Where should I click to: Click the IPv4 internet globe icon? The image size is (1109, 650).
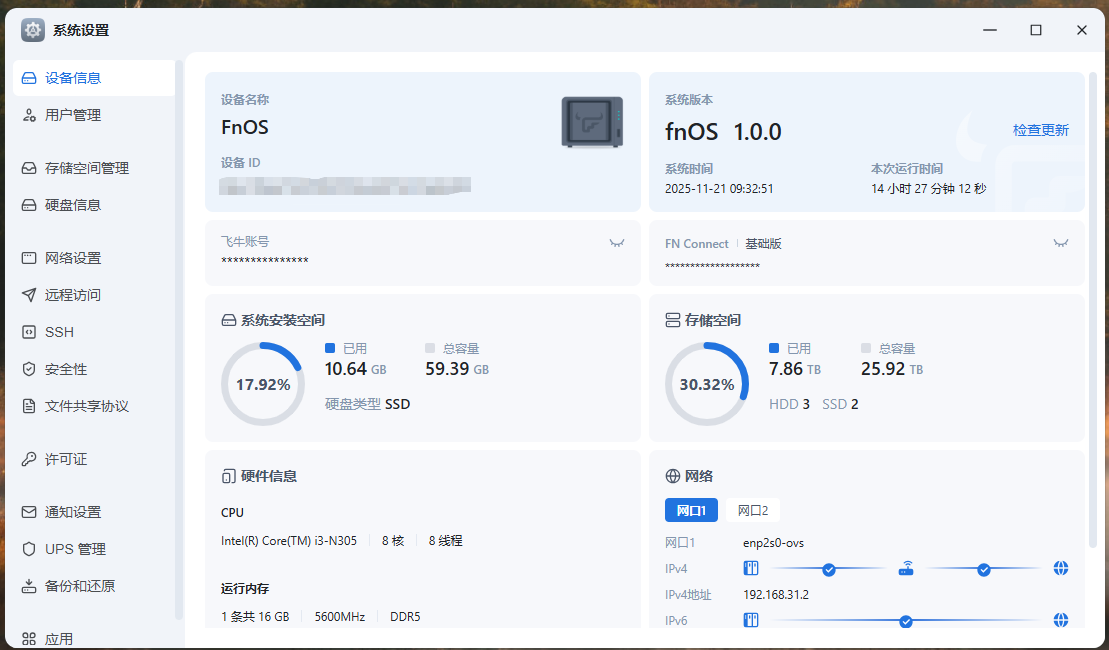pos(1060,568)
